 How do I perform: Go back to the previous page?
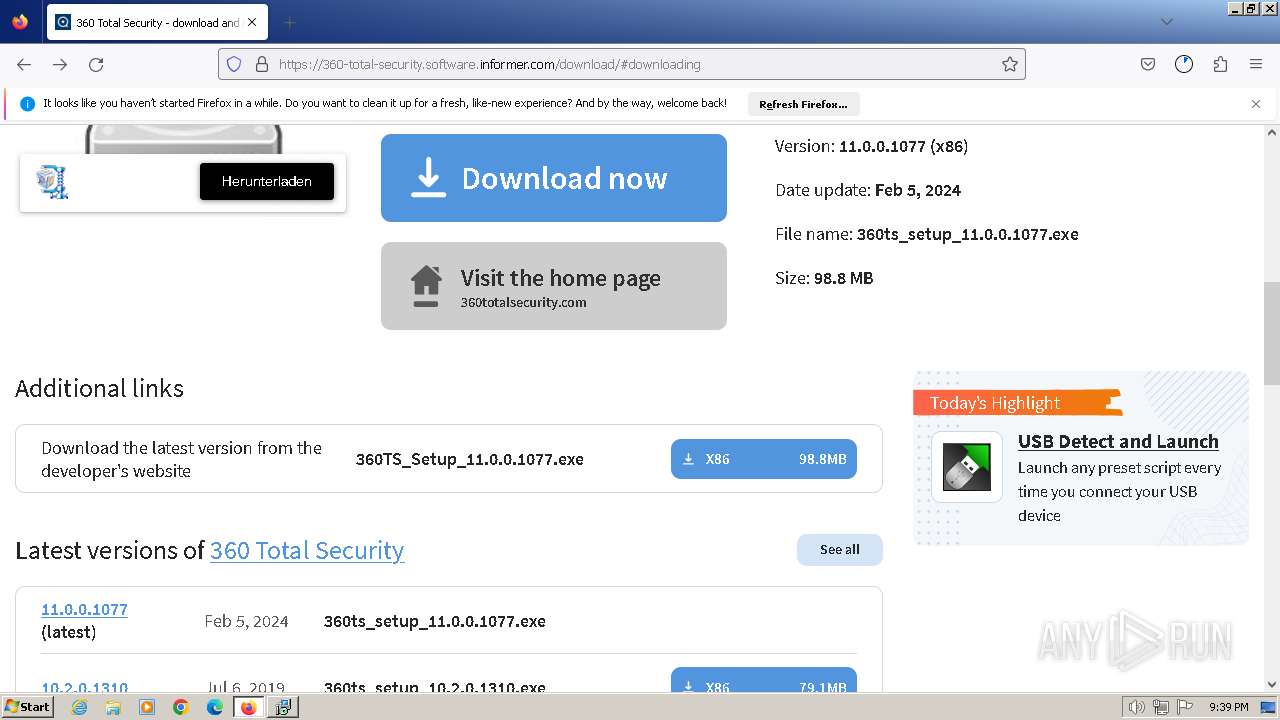pyautogui.click(x=24, y=64)
